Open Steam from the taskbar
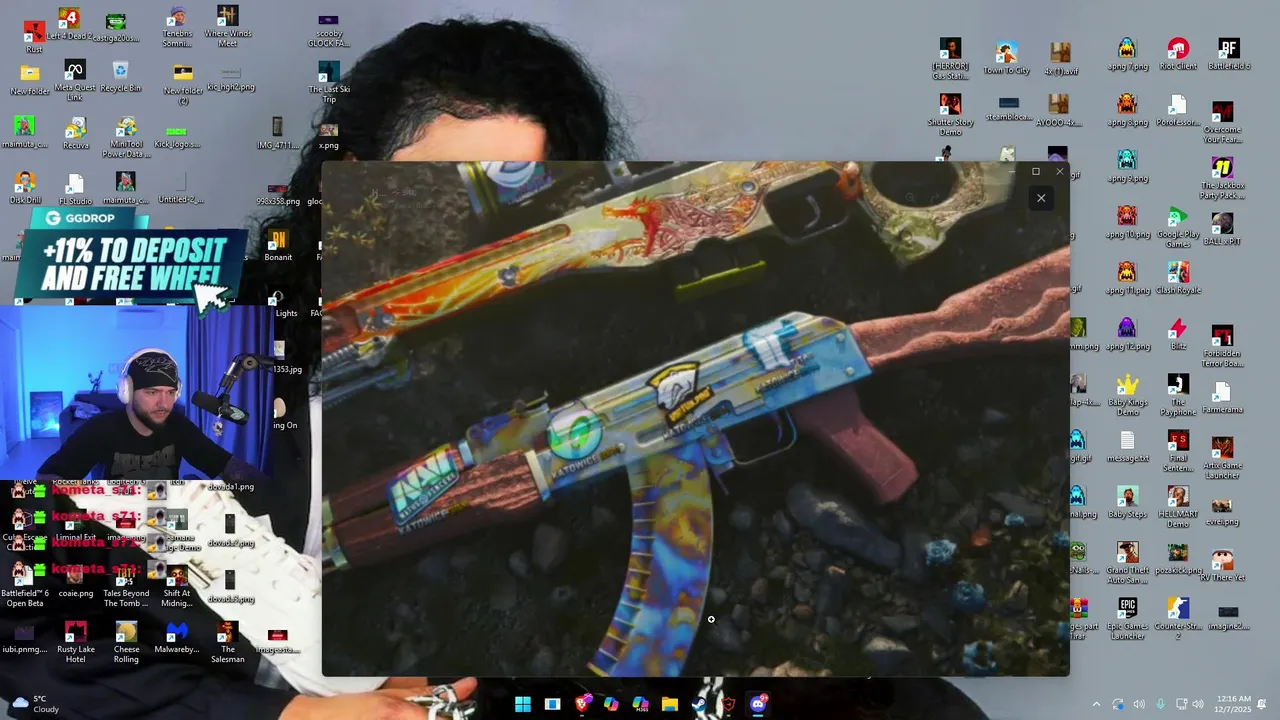Viewport: 1280px width, 720px height. [x=699, y=704]
